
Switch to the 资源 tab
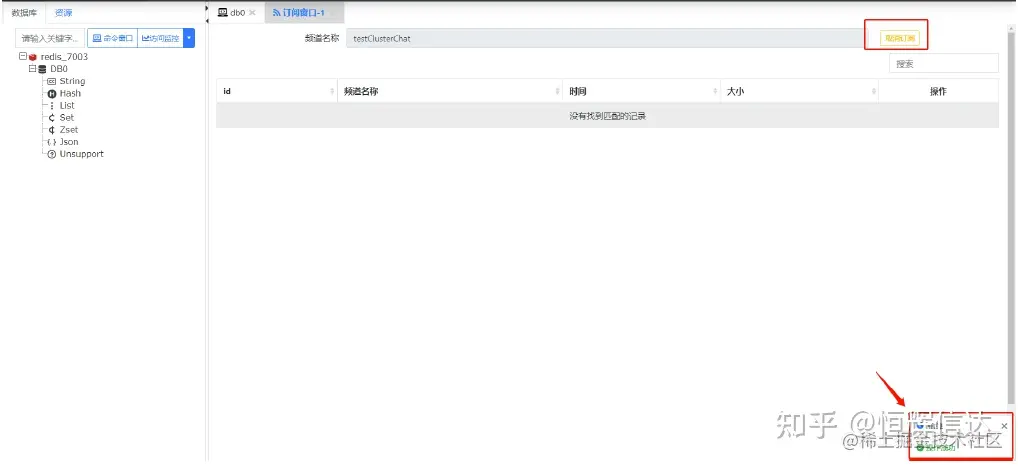[64, 12]
